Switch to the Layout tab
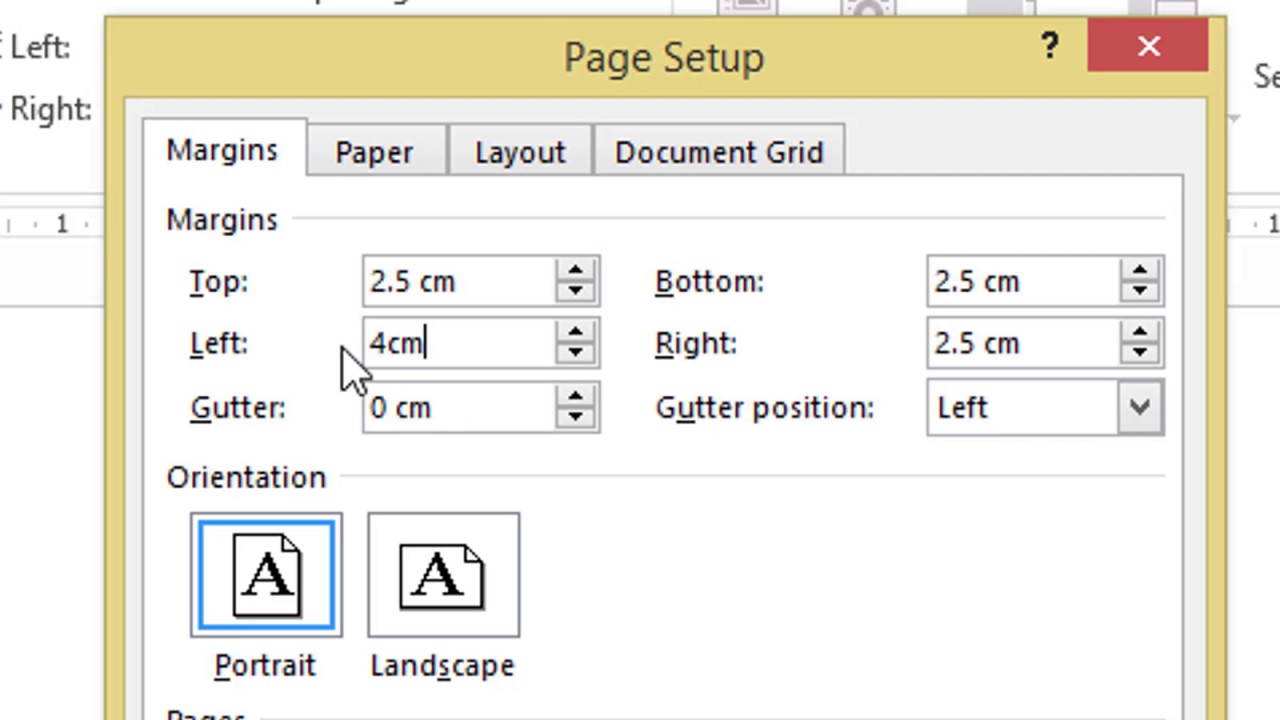The width and height of the screenshot is (1280, 720). coord(520,152)
